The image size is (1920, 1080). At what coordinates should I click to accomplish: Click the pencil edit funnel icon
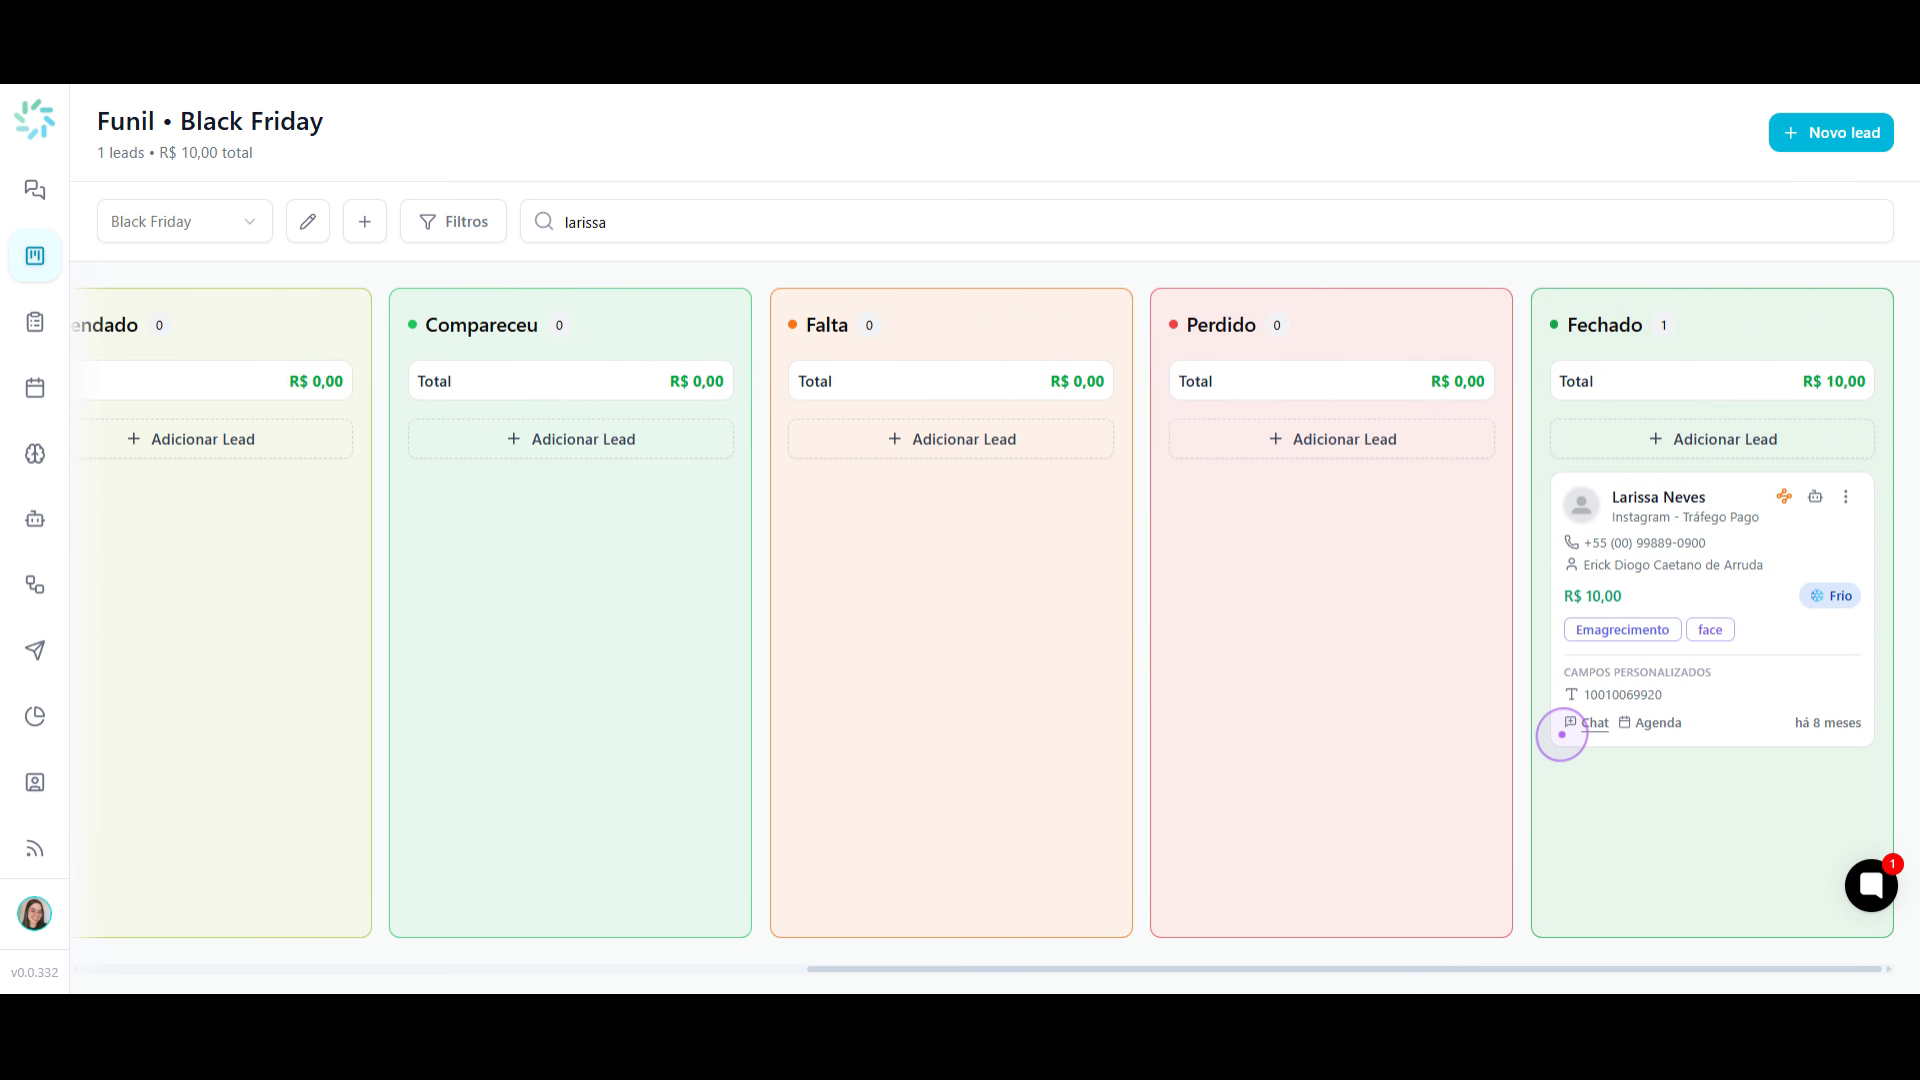308,221
